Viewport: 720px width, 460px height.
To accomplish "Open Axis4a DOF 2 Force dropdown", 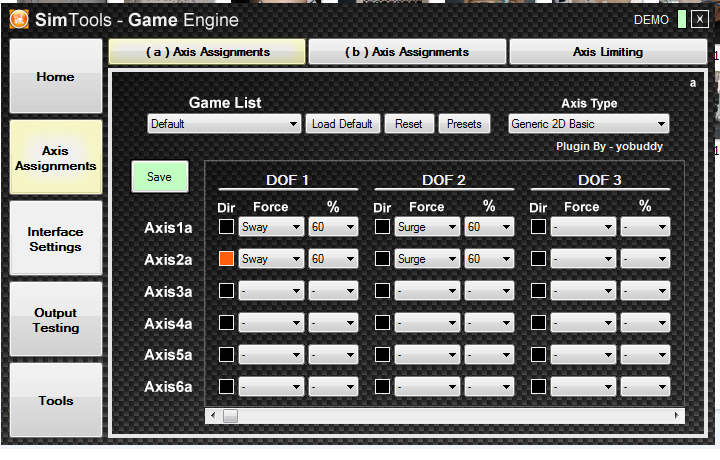I will coord(427,323).
